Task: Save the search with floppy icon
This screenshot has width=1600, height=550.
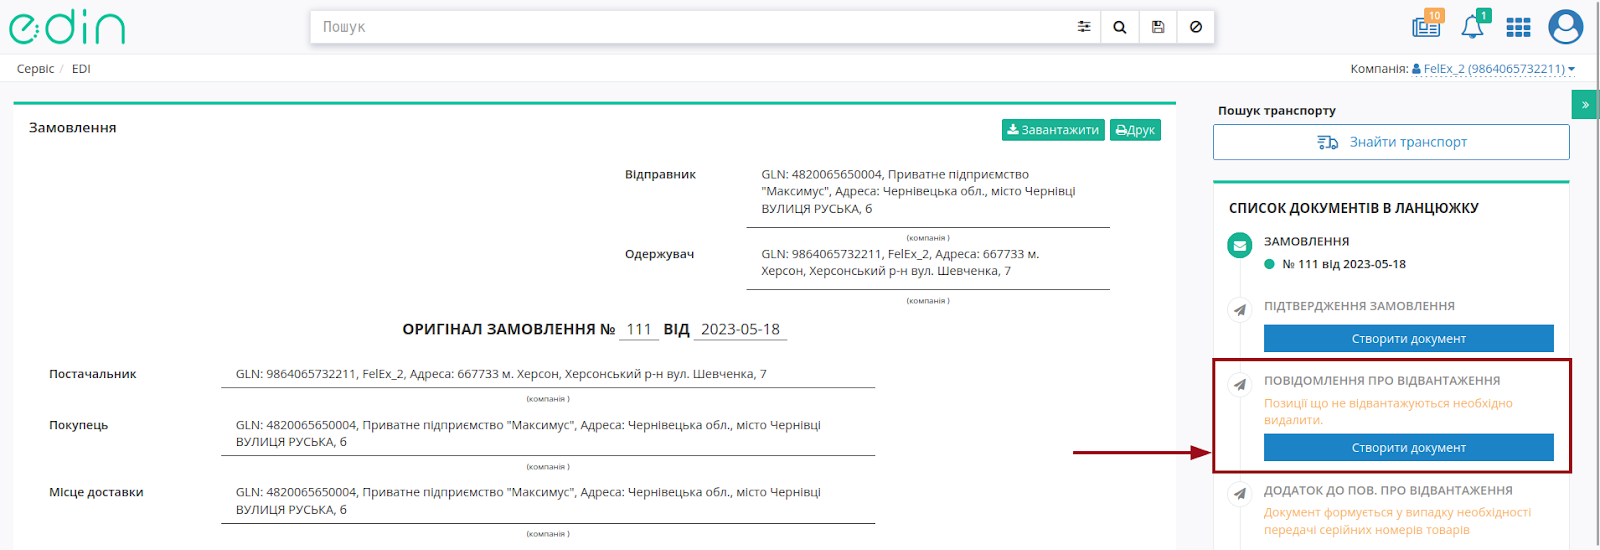Action: (1158, 27)
